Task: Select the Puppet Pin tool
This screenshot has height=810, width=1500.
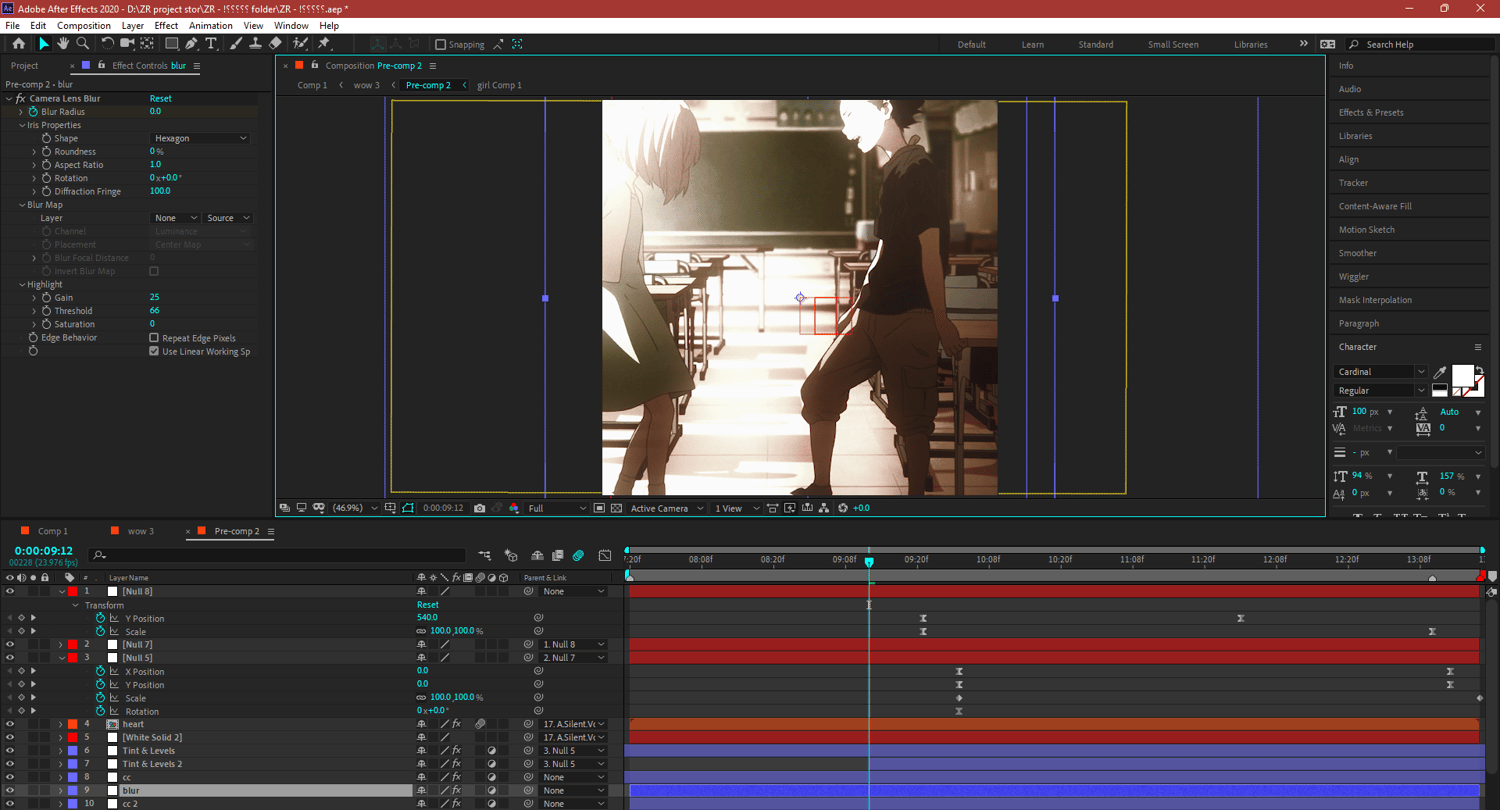Action: point(324,44)
